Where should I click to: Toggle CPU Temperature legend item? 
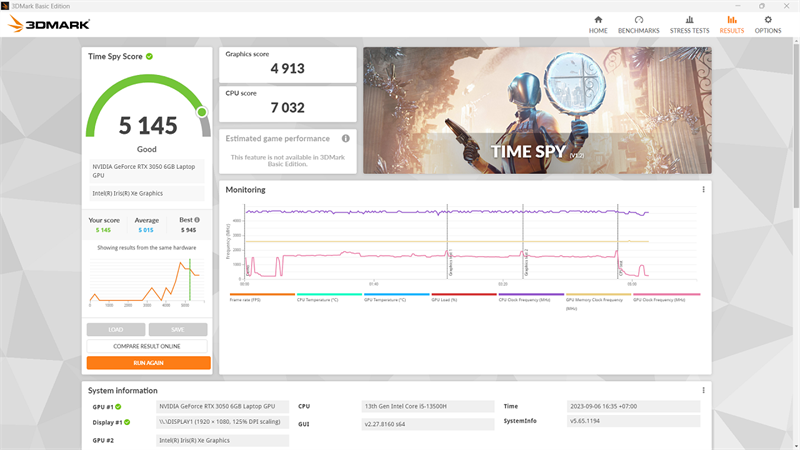point(329,297)
